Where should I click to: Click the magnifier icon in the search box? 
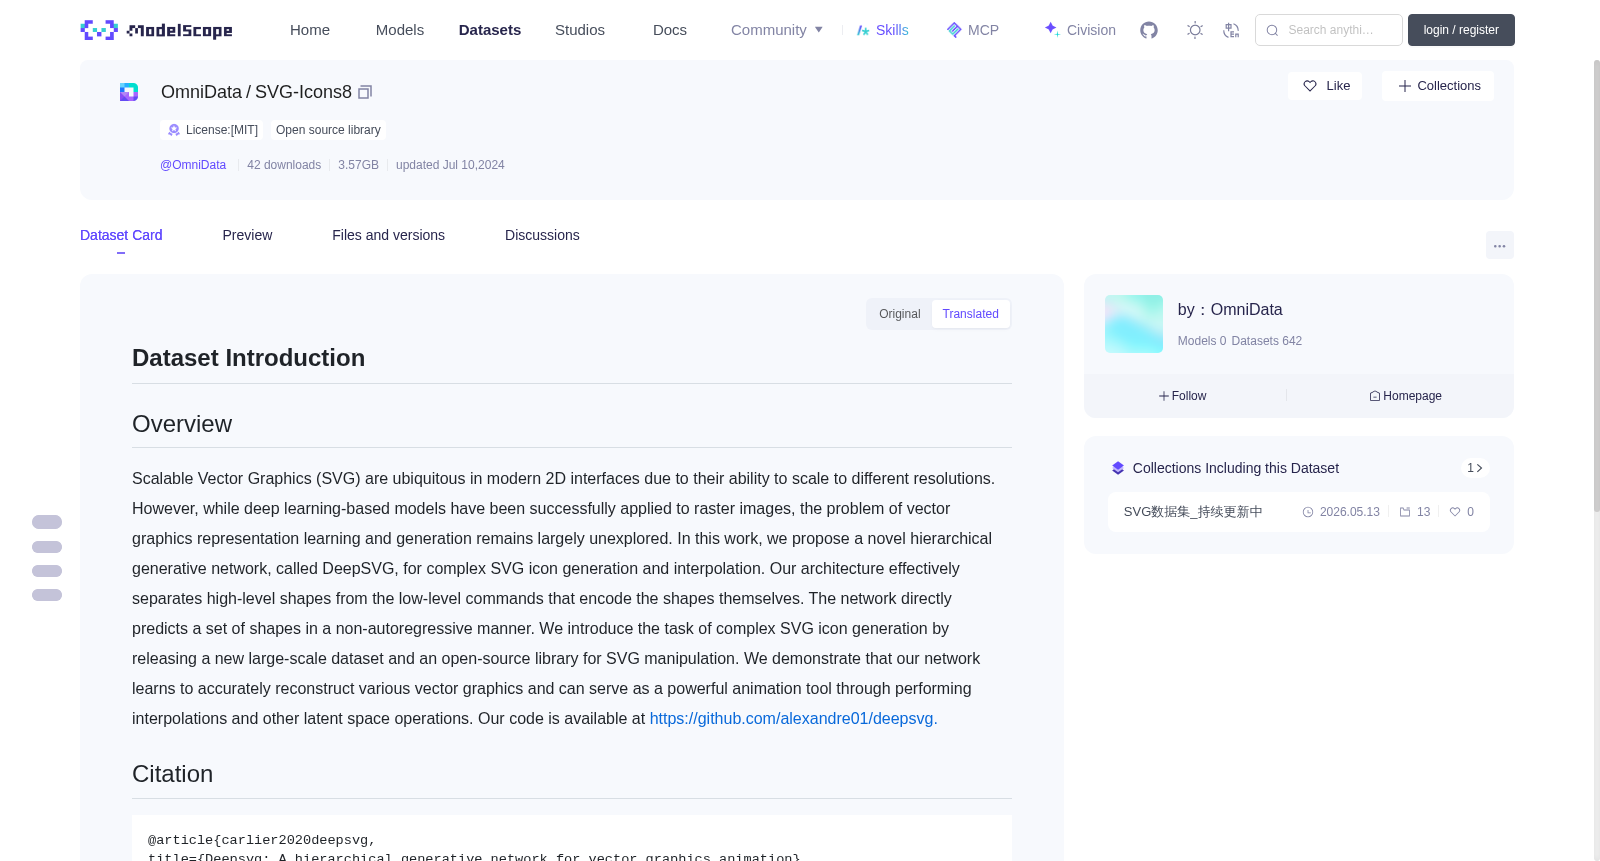1272,30
